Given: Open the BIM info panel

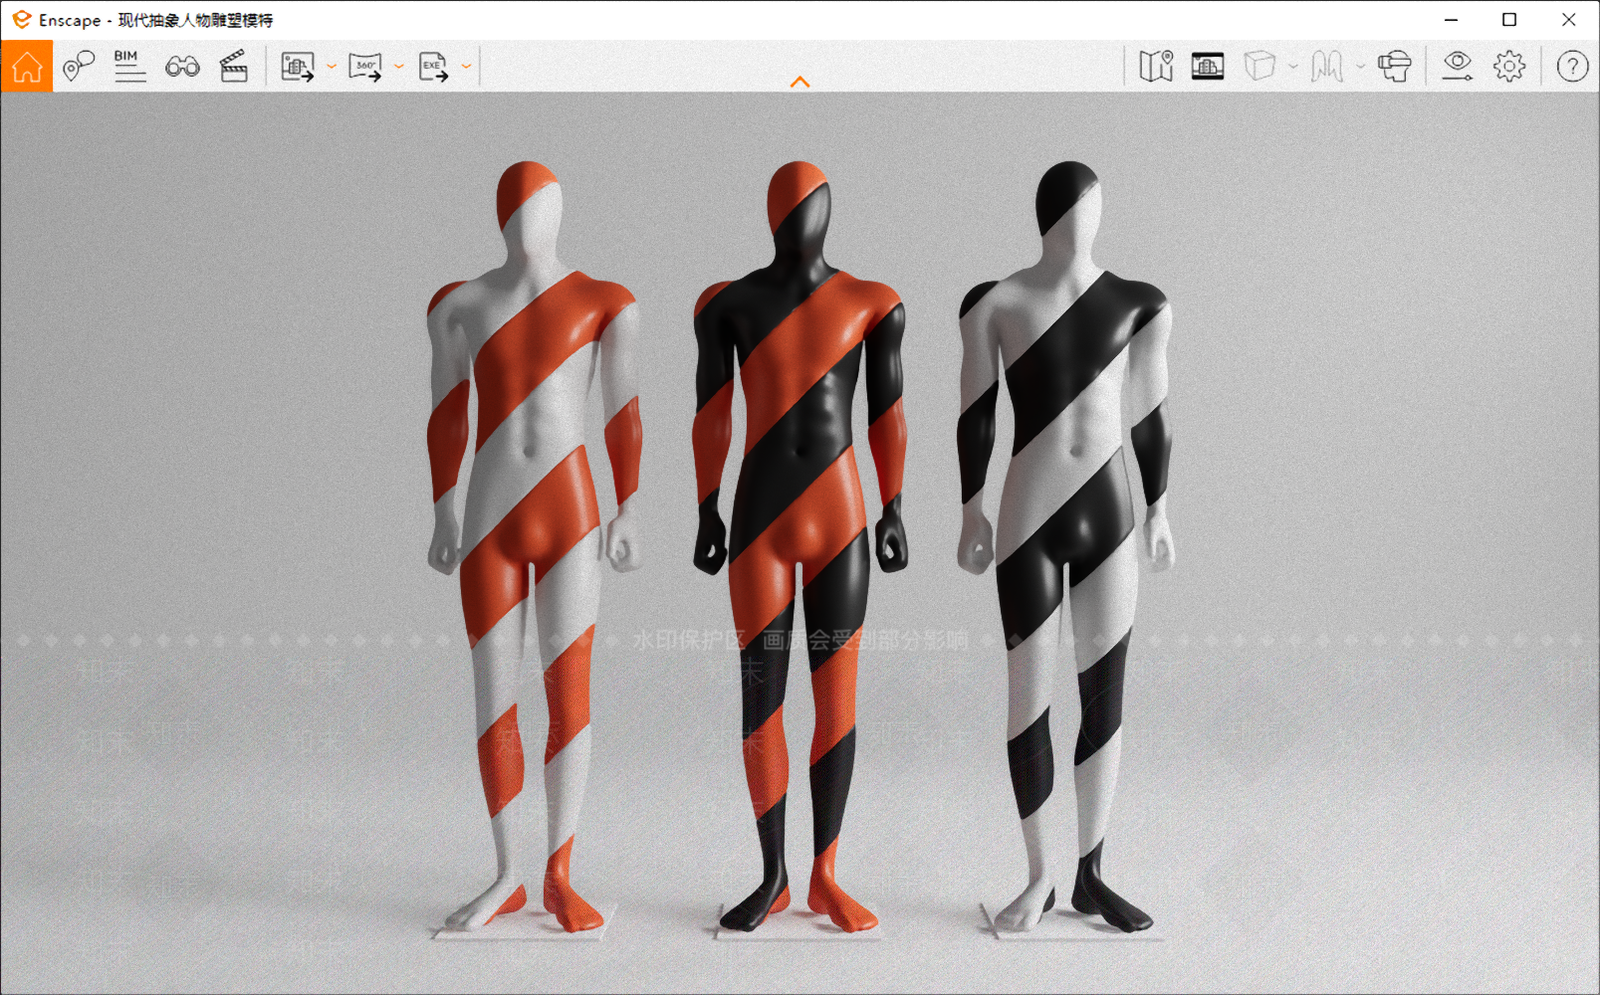Looking at the screenshot, I should point(129,66).
